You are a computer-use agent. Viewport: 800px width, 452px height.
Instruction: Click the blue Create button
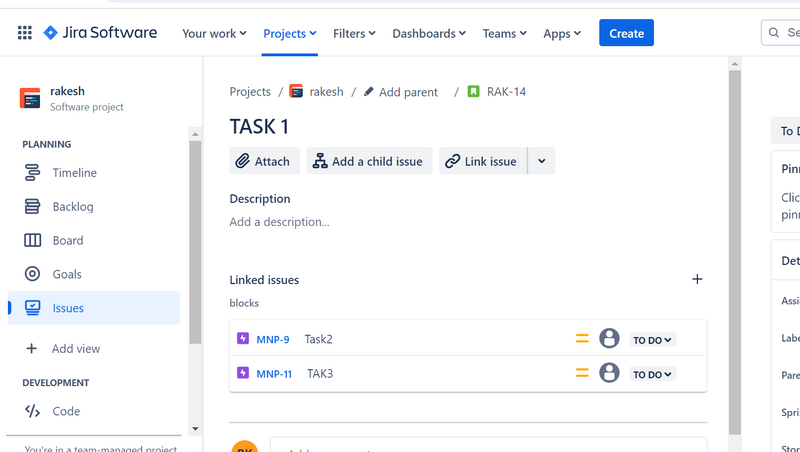(626, 33)
